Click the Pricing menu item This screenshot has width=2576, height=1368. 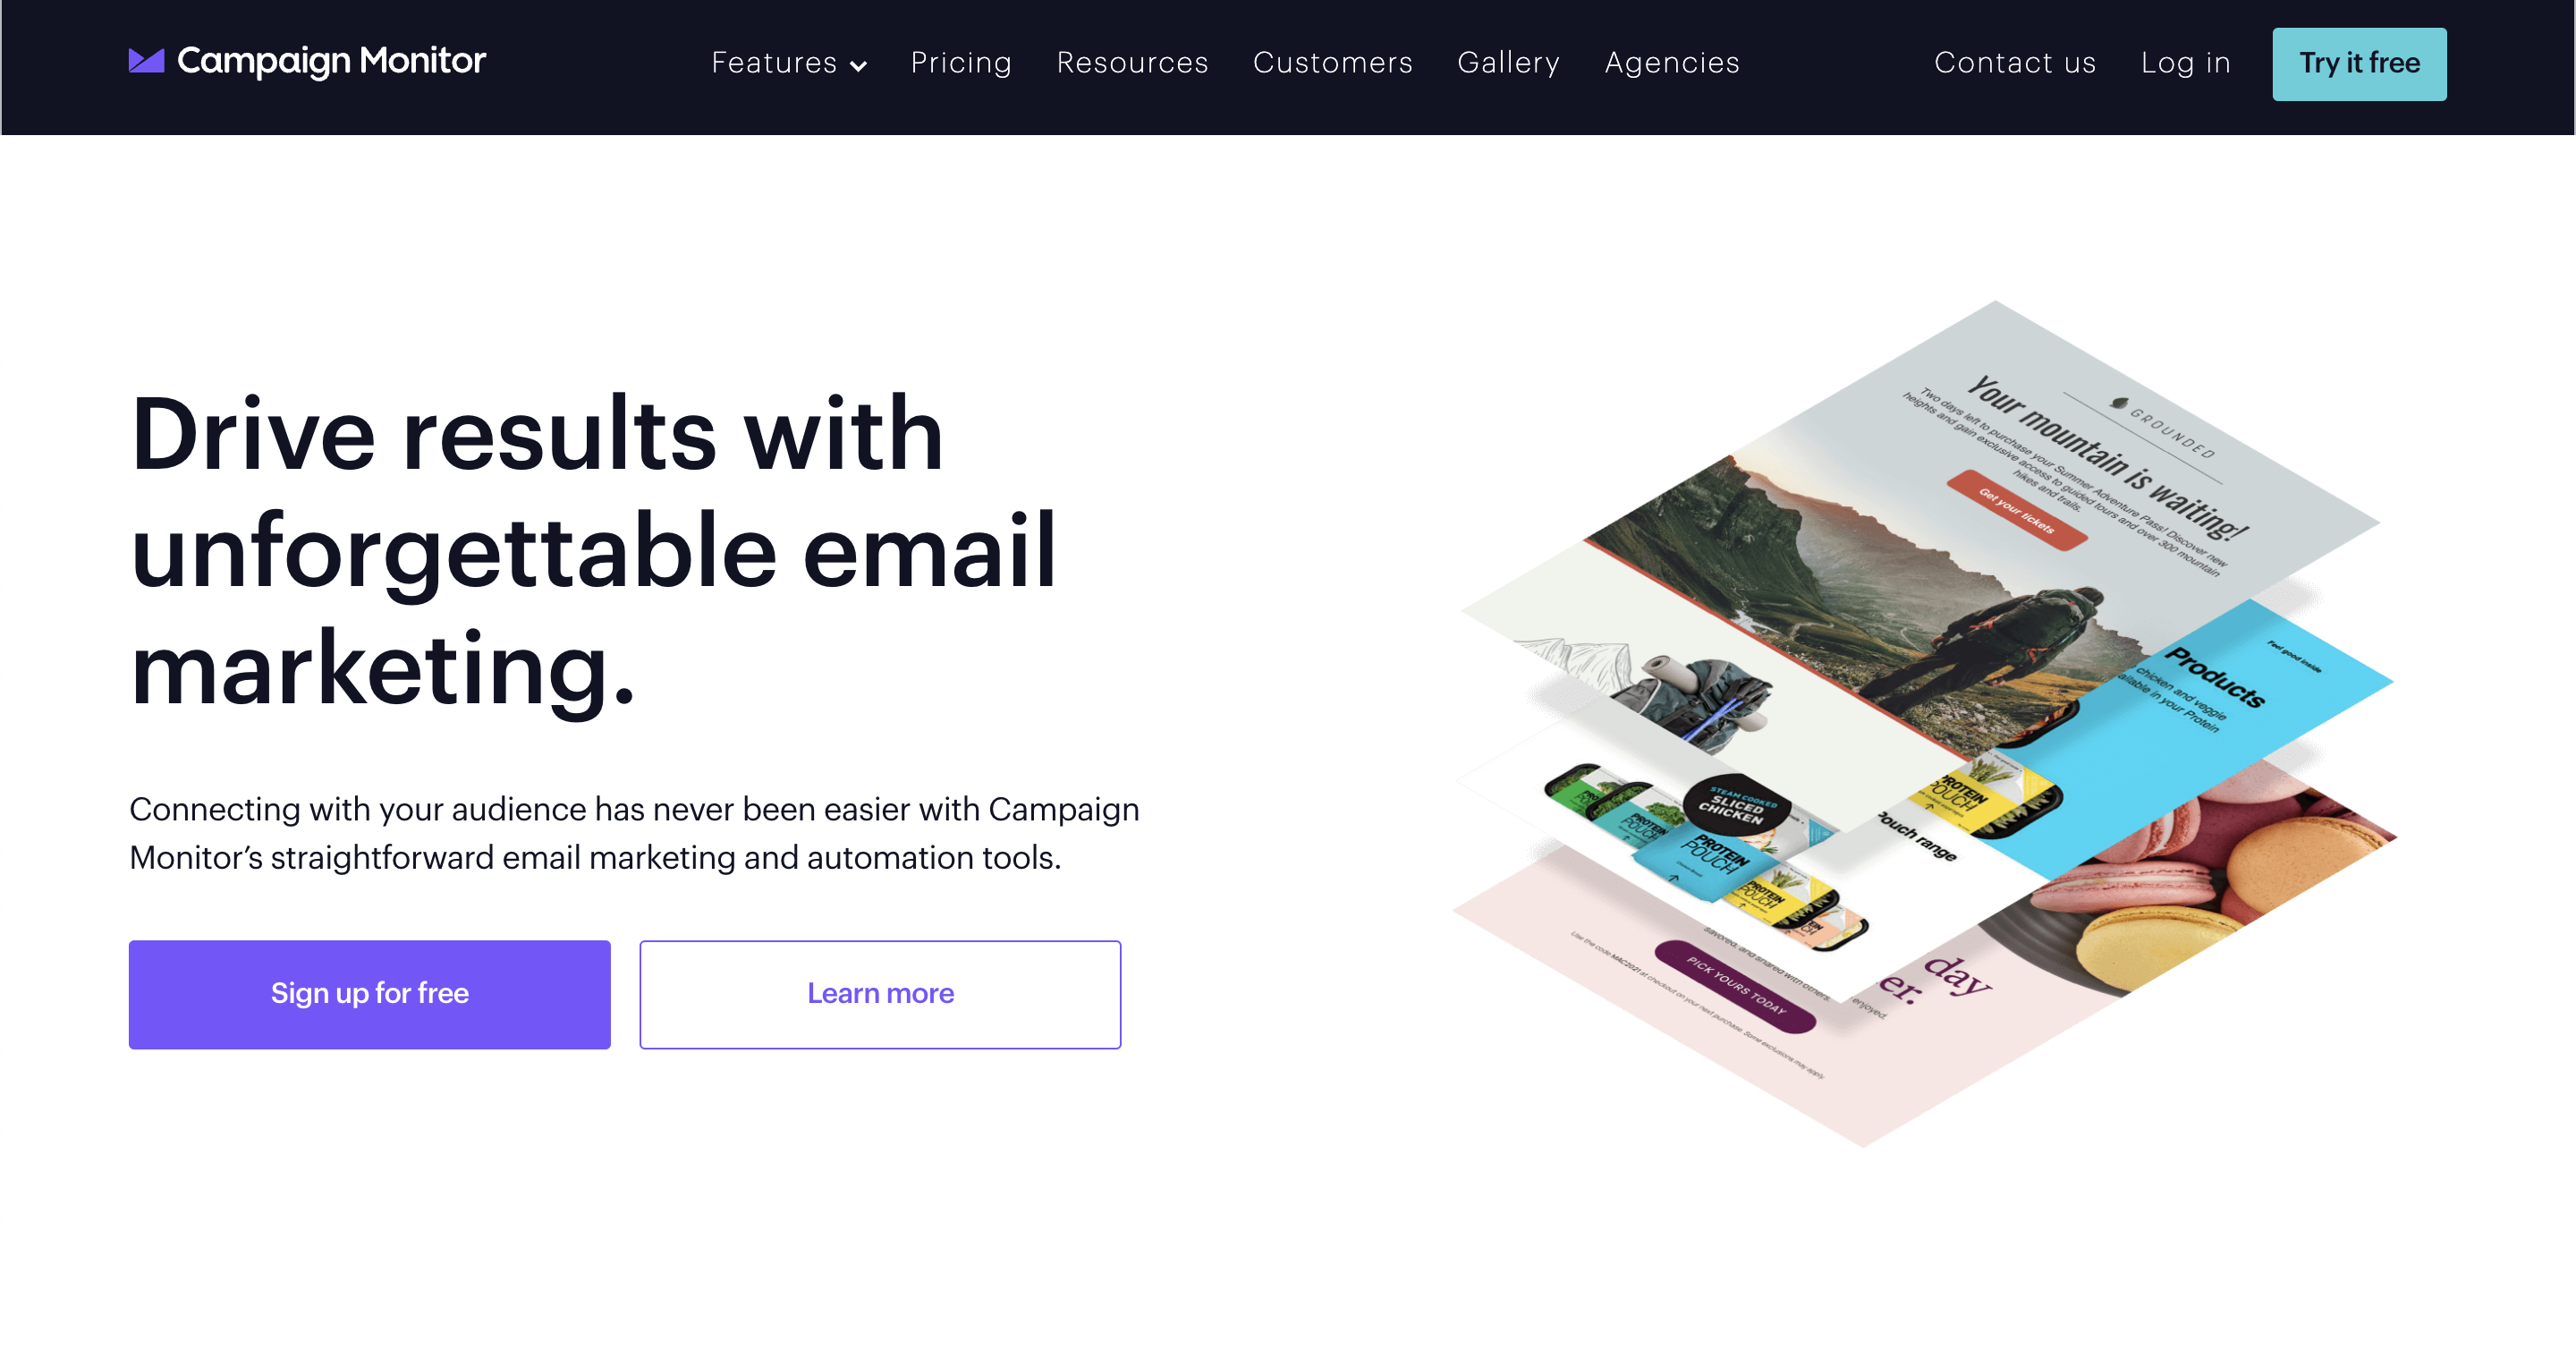pyautogui.click(x=961, y=63)
